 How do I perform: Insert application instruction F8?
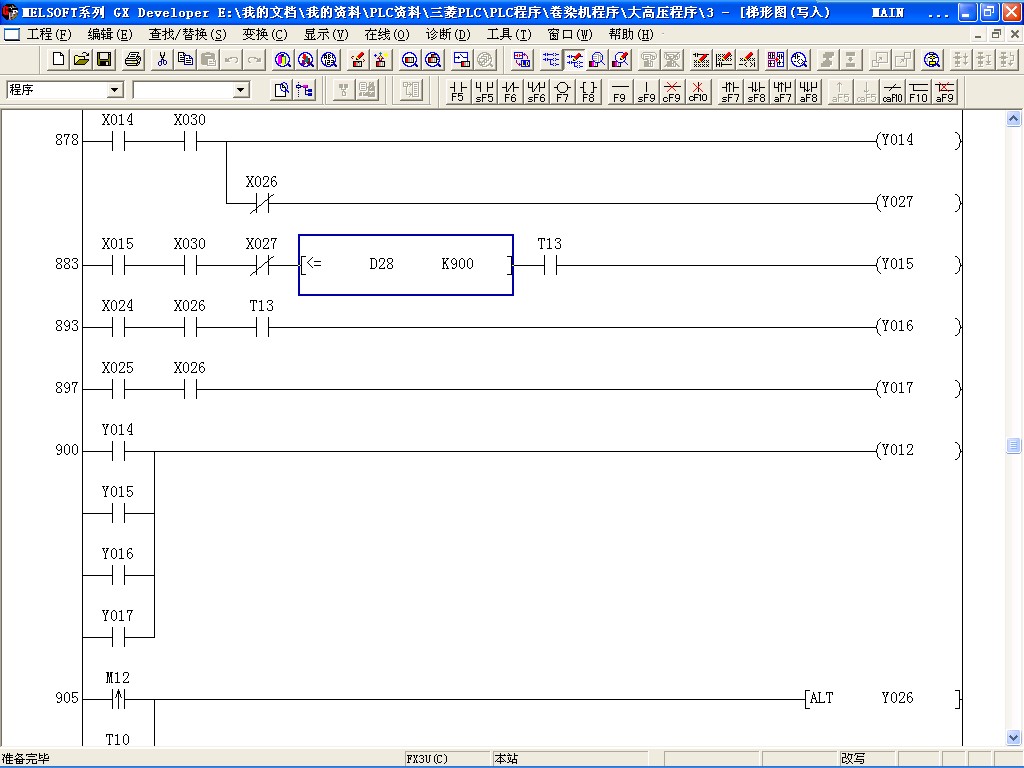(x=588, y=91)
